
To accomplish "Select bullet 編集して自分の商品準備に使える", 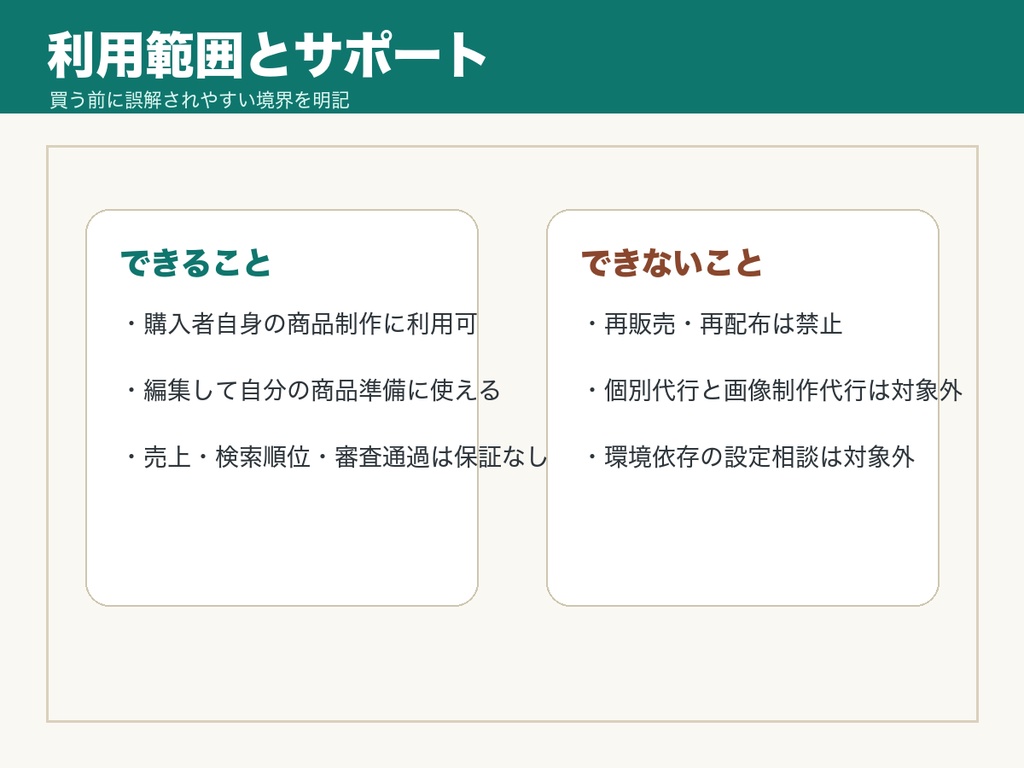I will point(313,391).
